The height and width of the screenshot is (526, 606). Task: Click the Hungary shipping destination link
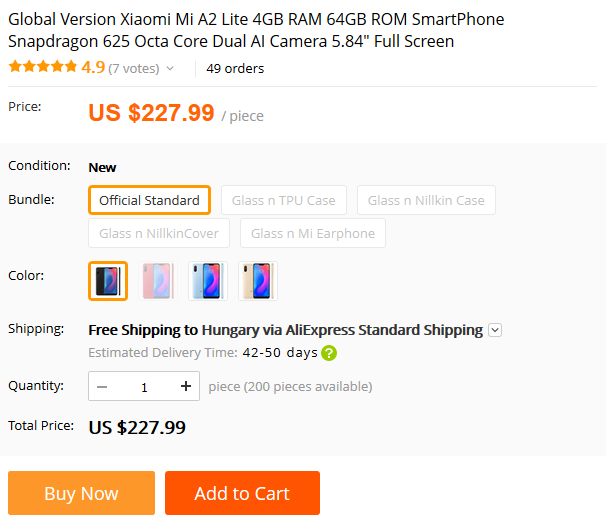tap(231, 330)
